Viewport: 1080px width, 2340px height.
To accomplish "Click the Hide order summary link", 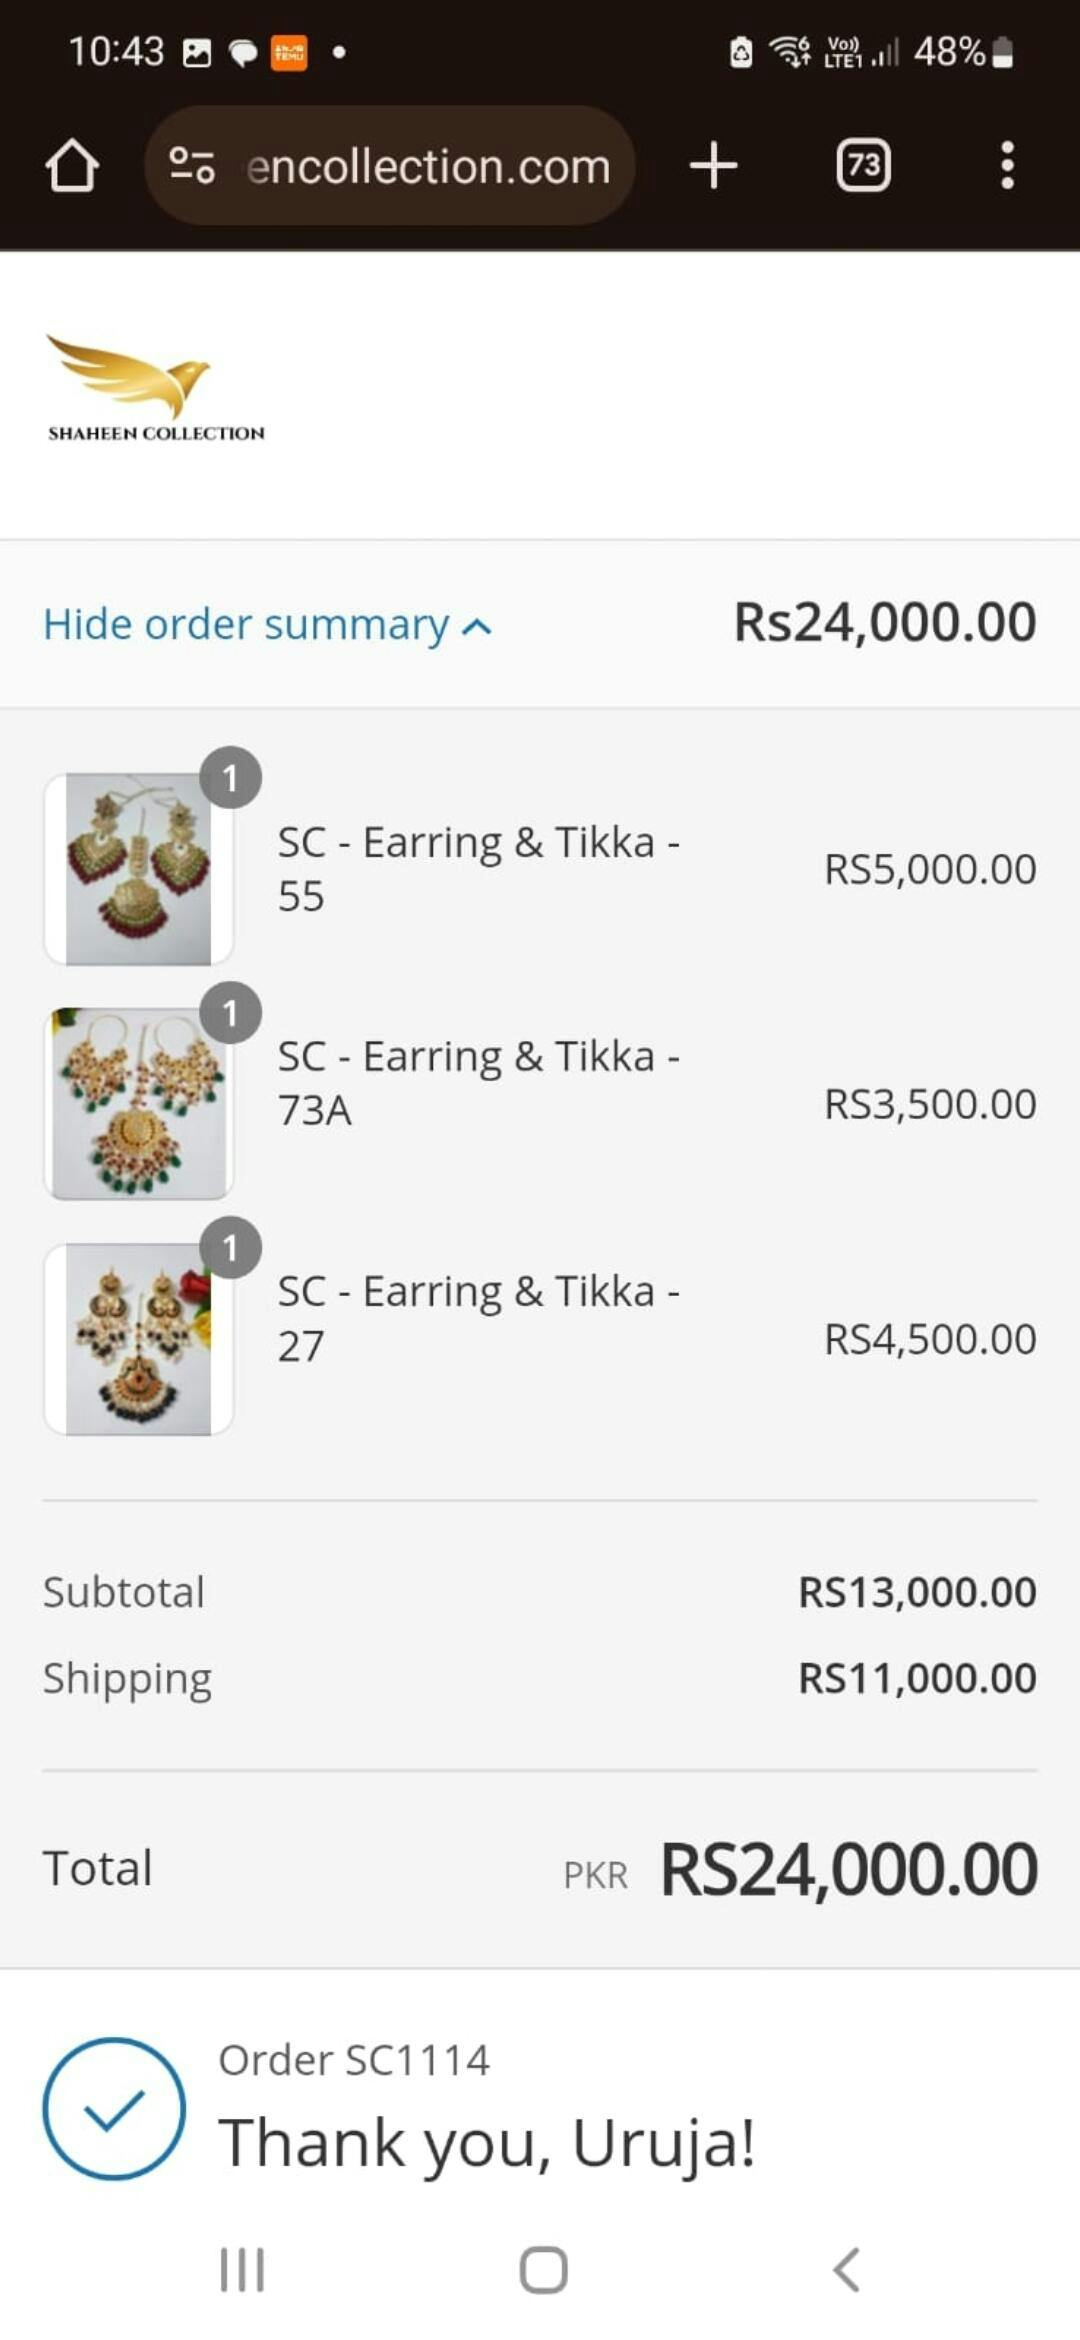I will [x=246, y=625].
